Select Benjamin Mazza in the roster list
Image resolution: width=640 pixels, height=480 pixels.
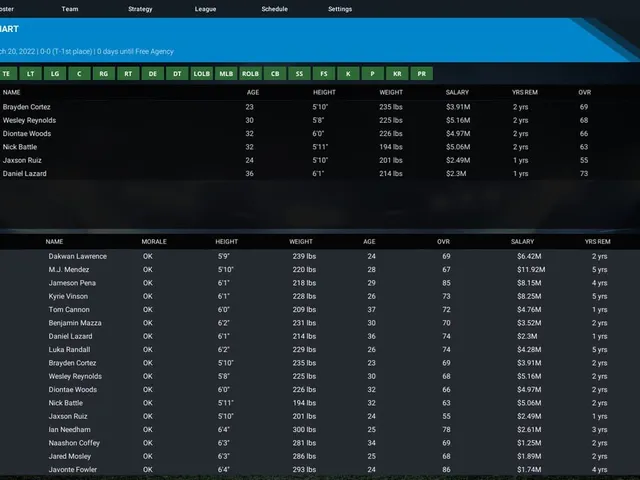75,323
